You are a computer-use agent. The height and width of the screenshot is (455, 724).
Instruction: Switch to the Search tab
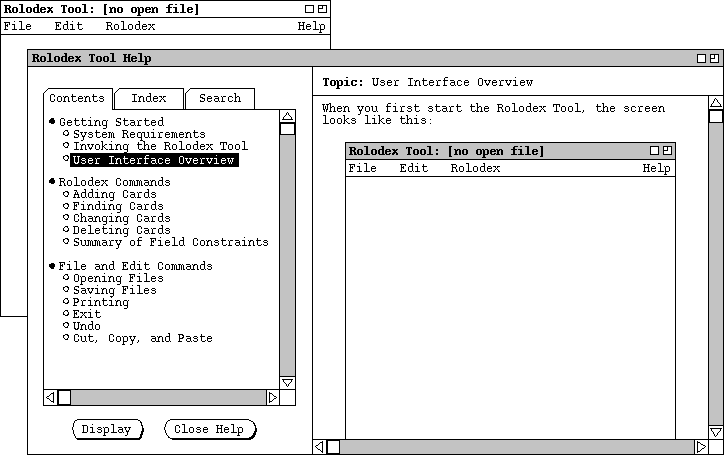point(219,98)
